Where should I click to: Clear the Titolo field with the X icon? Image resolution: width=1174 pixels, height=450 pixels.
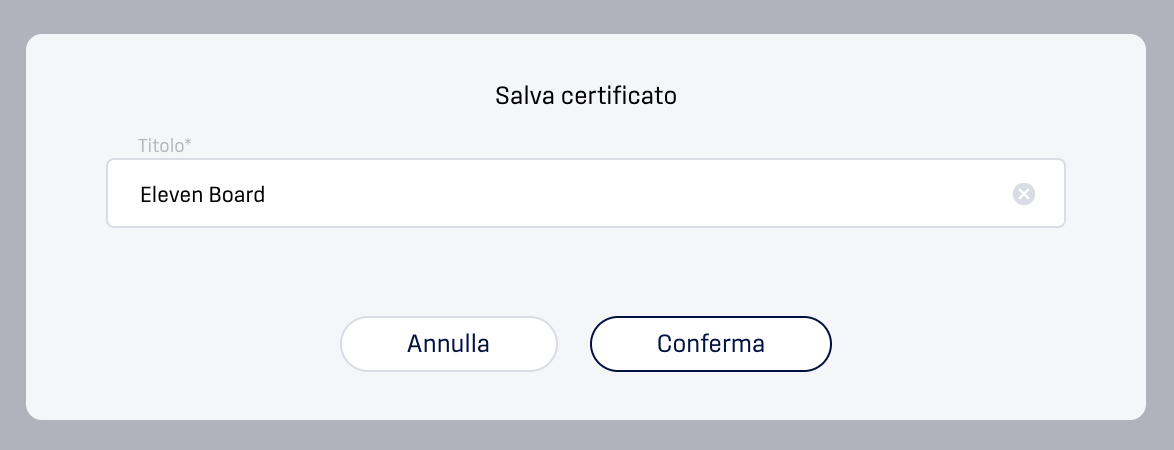1024,194
